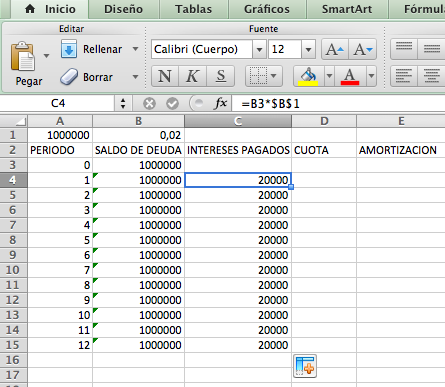Open the Calibri (Cuerpo) font name dropdown
This screenshot has height=387, width=445.
pos(259,49)
